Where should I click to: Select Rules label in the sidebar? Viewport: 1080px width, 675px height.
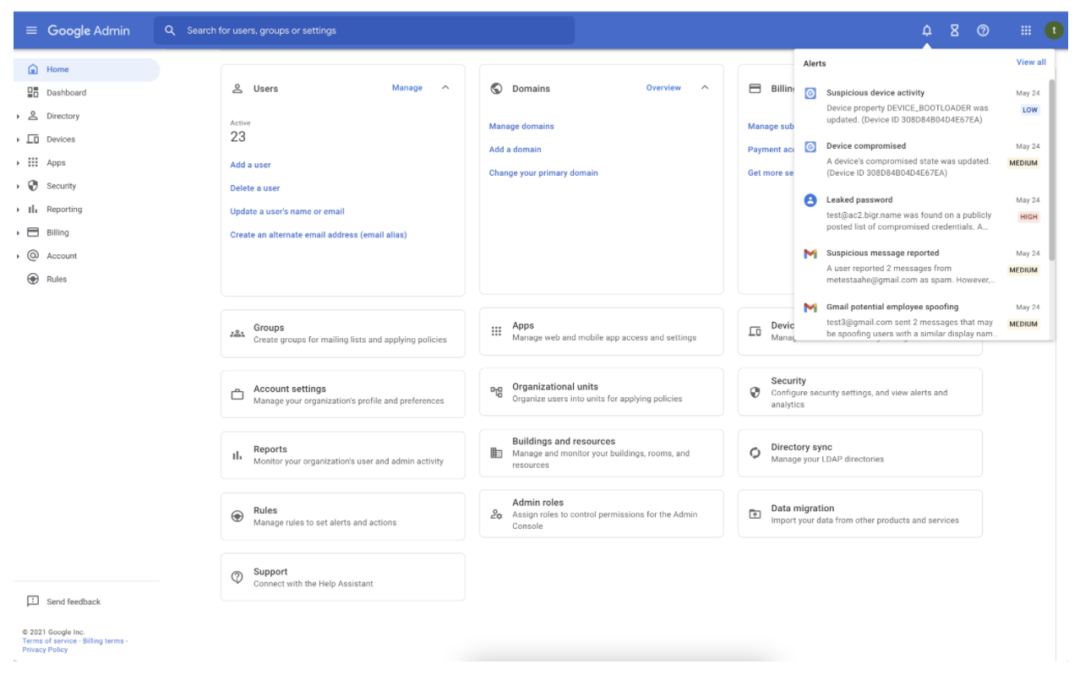click(56, 279)
